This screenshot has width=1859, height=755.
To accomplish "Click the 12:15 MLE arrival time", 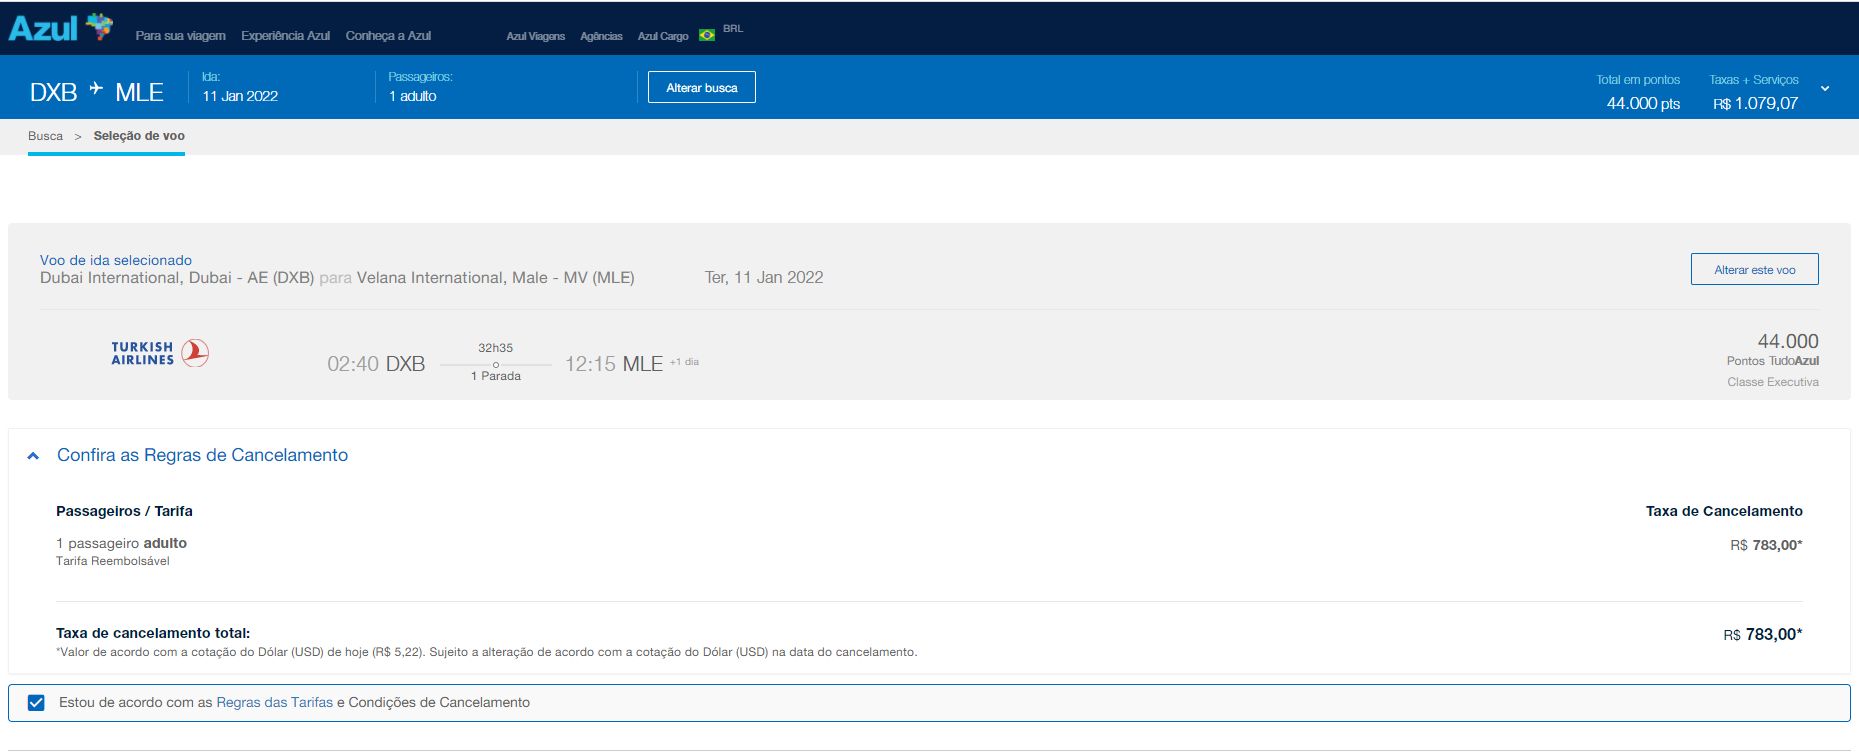I will [x=614, y=364].
